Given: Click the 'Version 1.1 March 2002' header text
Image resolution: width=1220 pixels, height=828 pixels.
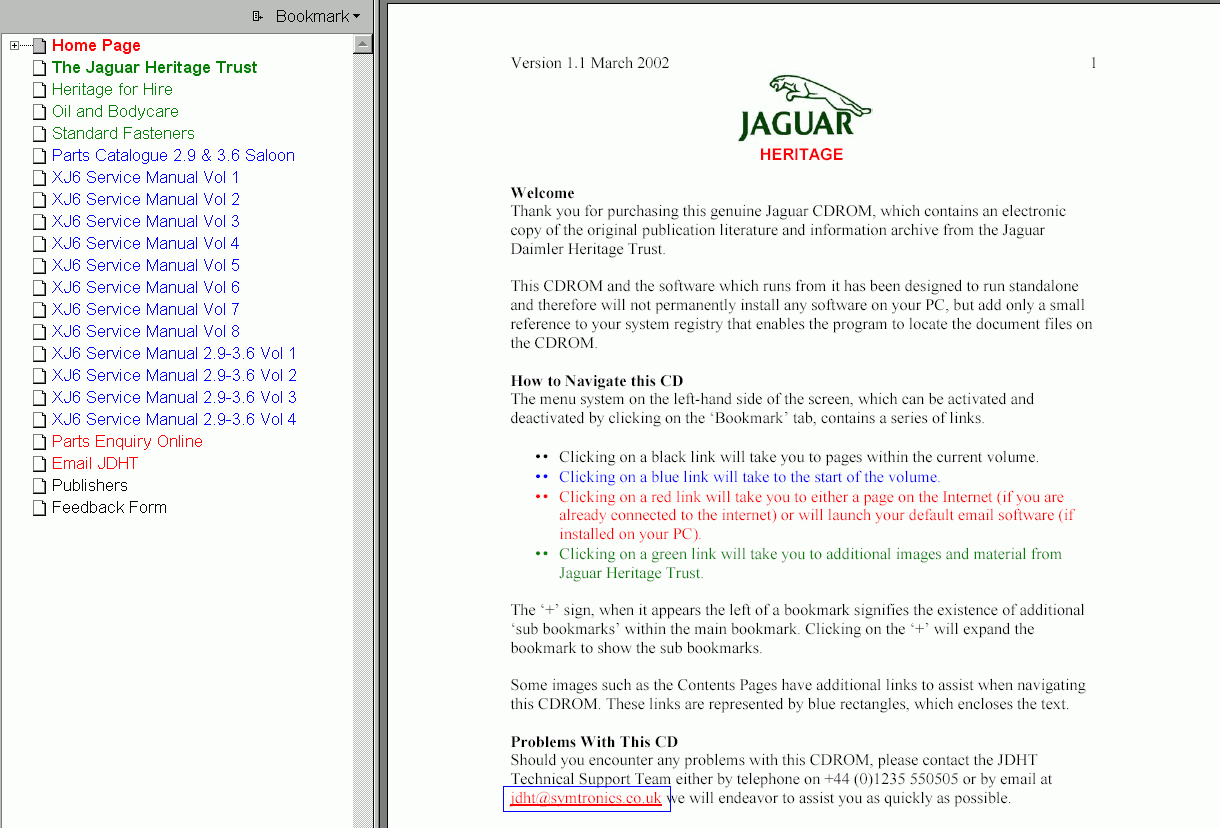Looking at the screenshot, I should 590,63.
